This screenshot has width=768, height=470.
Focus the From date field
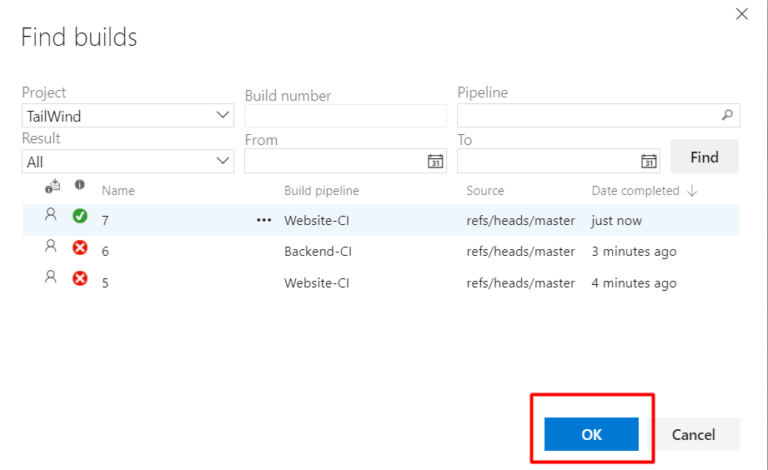[345, 161]
